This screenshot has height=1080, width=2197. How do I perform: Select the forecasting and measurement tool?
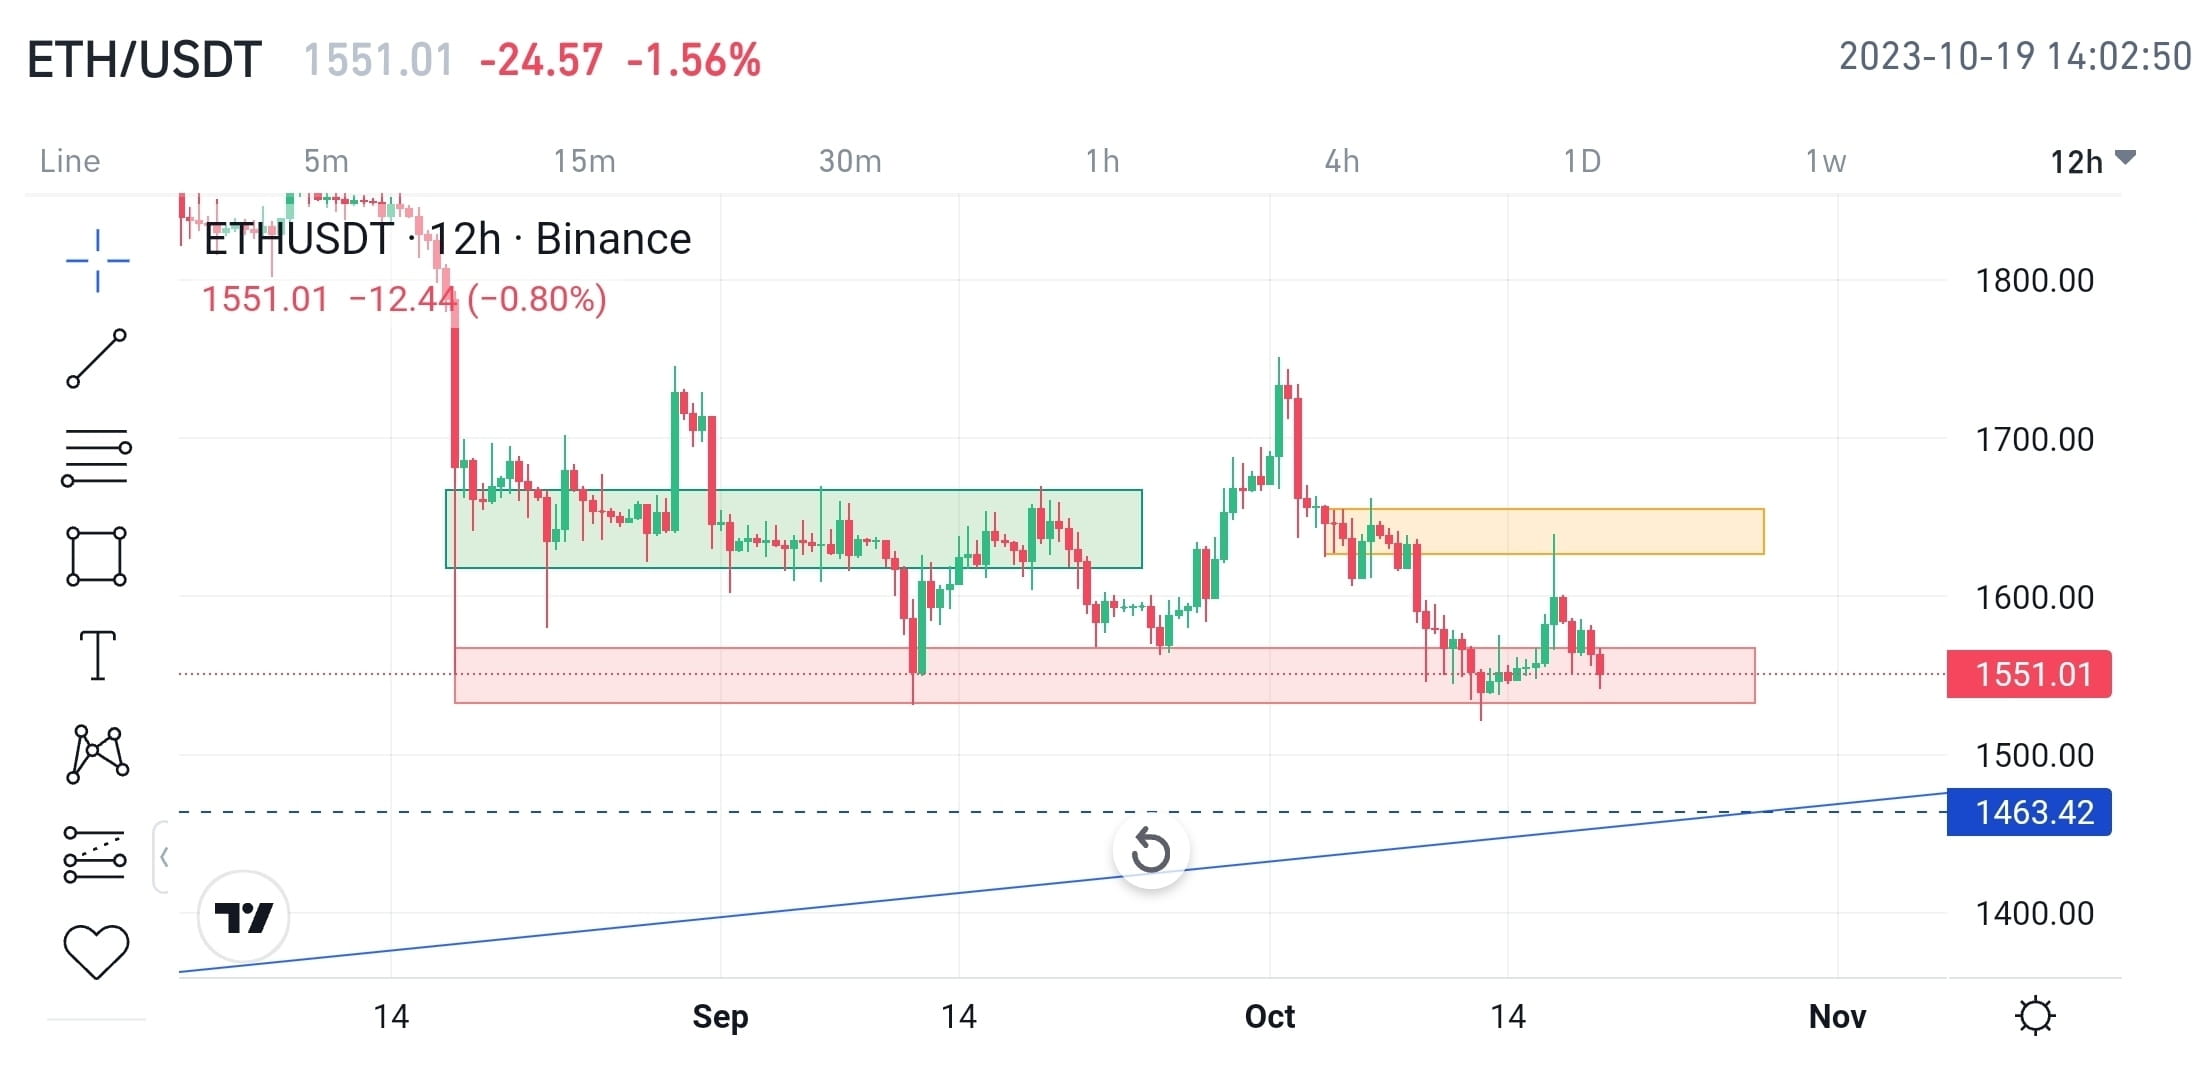click(96, 855)
